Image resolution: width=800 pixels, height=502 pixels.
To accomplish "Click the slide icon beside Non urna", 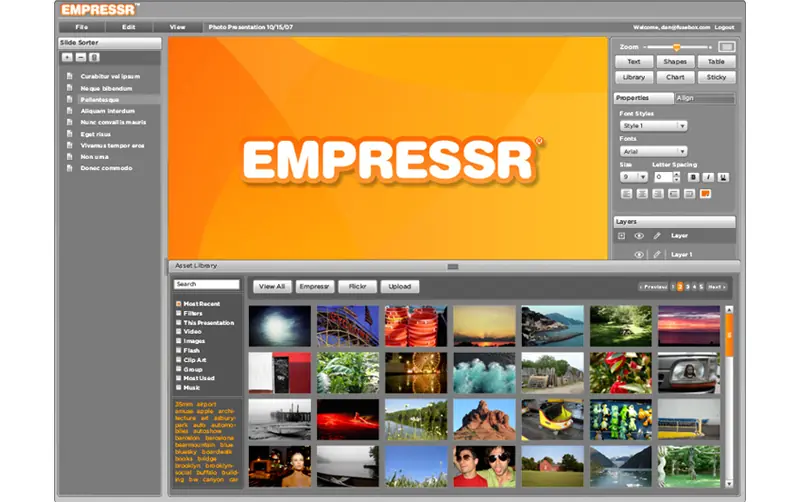I will (69, 157).
